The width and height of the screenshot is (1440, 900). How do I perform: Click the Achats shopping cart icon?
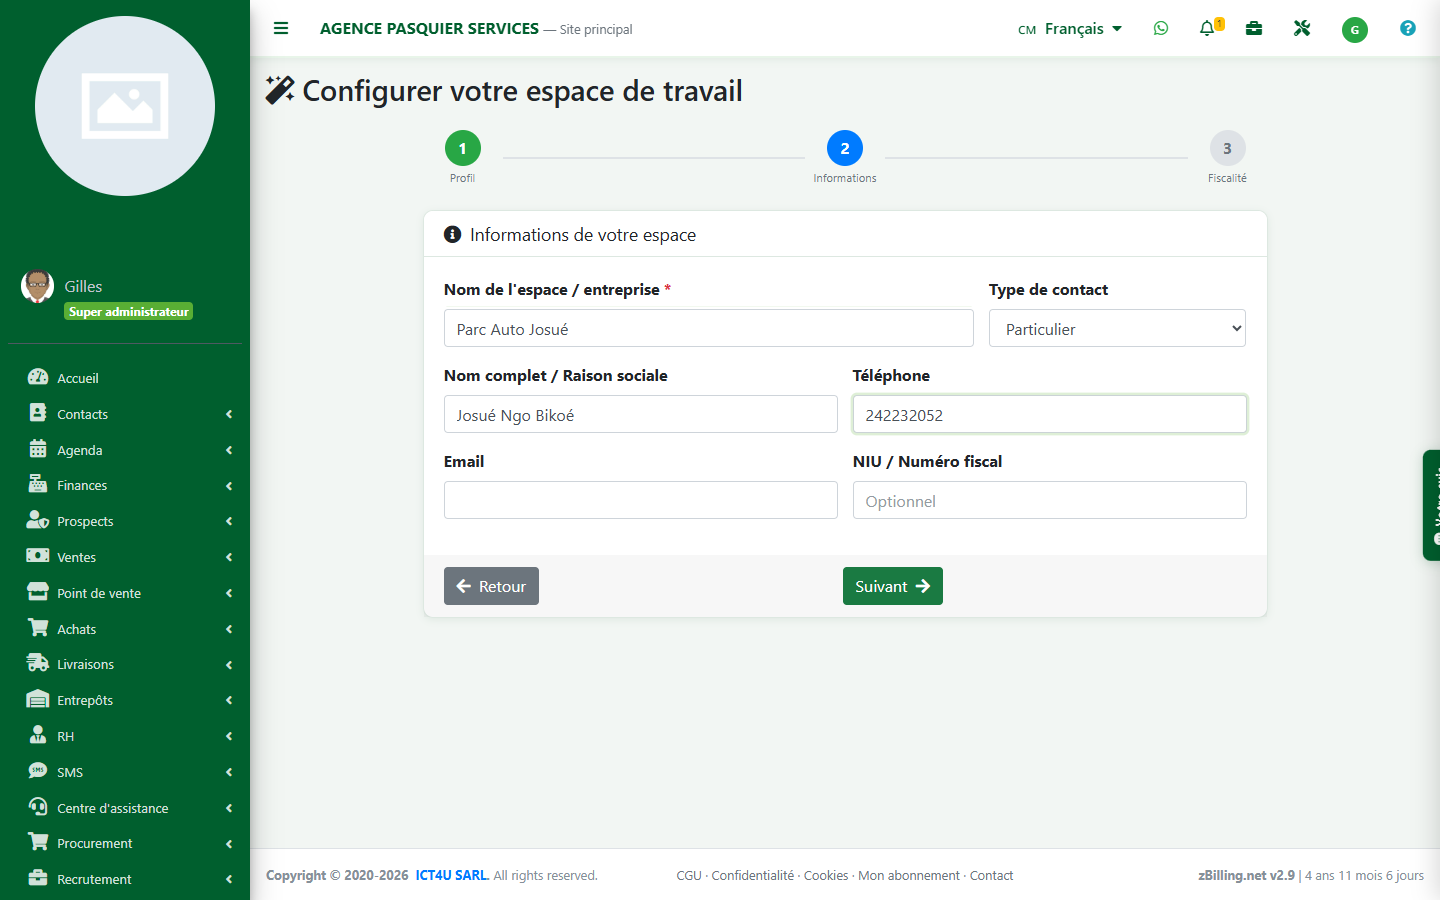tap(38, 628)
